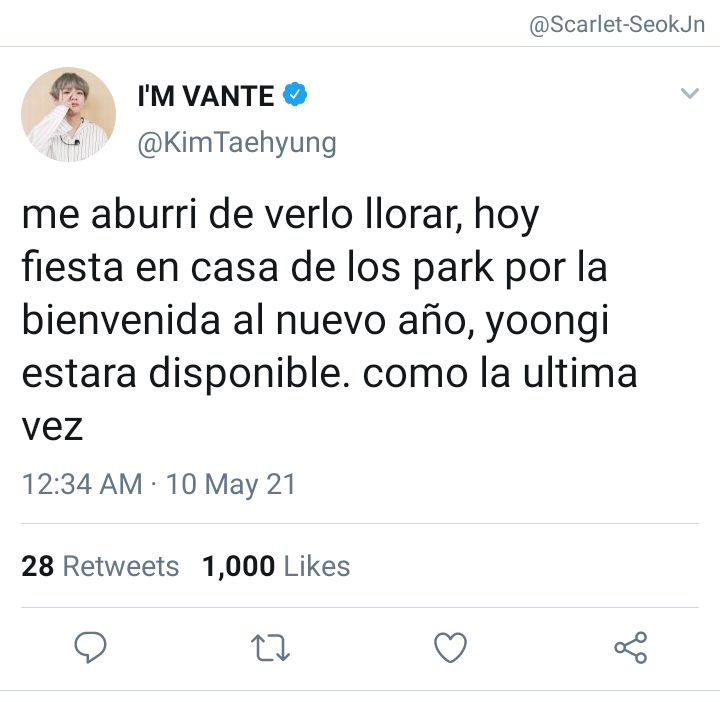Click 'como la ultima vez' text
This screenshot has height=702, width=720.
pyautogui.click(x=329, y=399)
